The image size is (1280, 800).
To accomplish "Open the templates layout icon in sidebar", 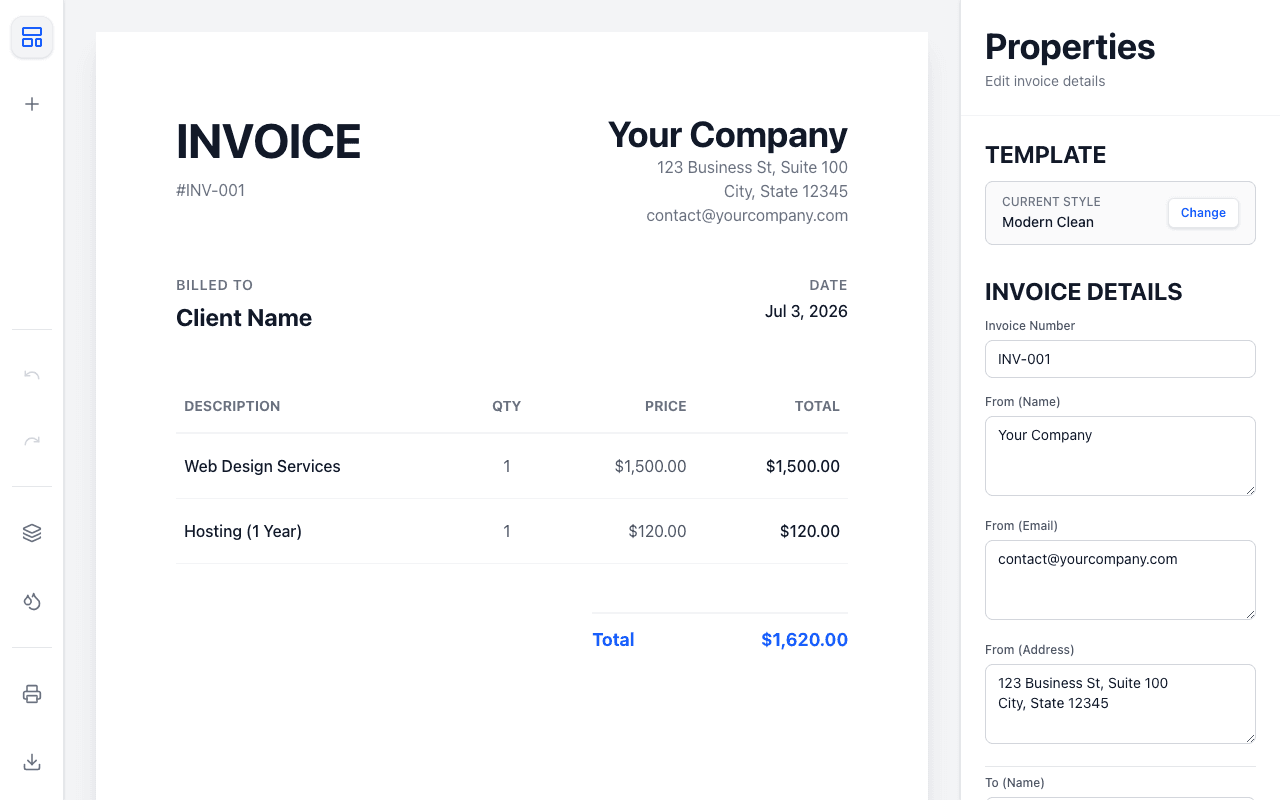I will pos(32,38).
